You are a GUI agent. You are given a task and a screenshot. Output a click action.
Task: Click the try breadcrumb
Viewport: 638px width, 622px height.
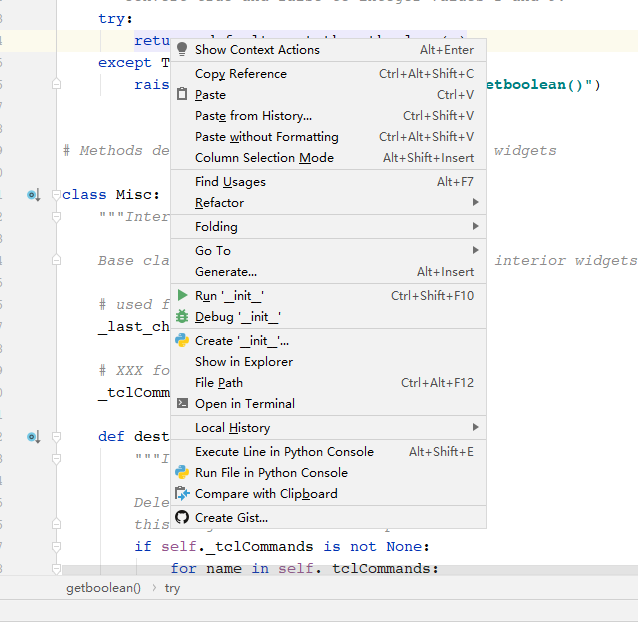click(x=172, y=588)
